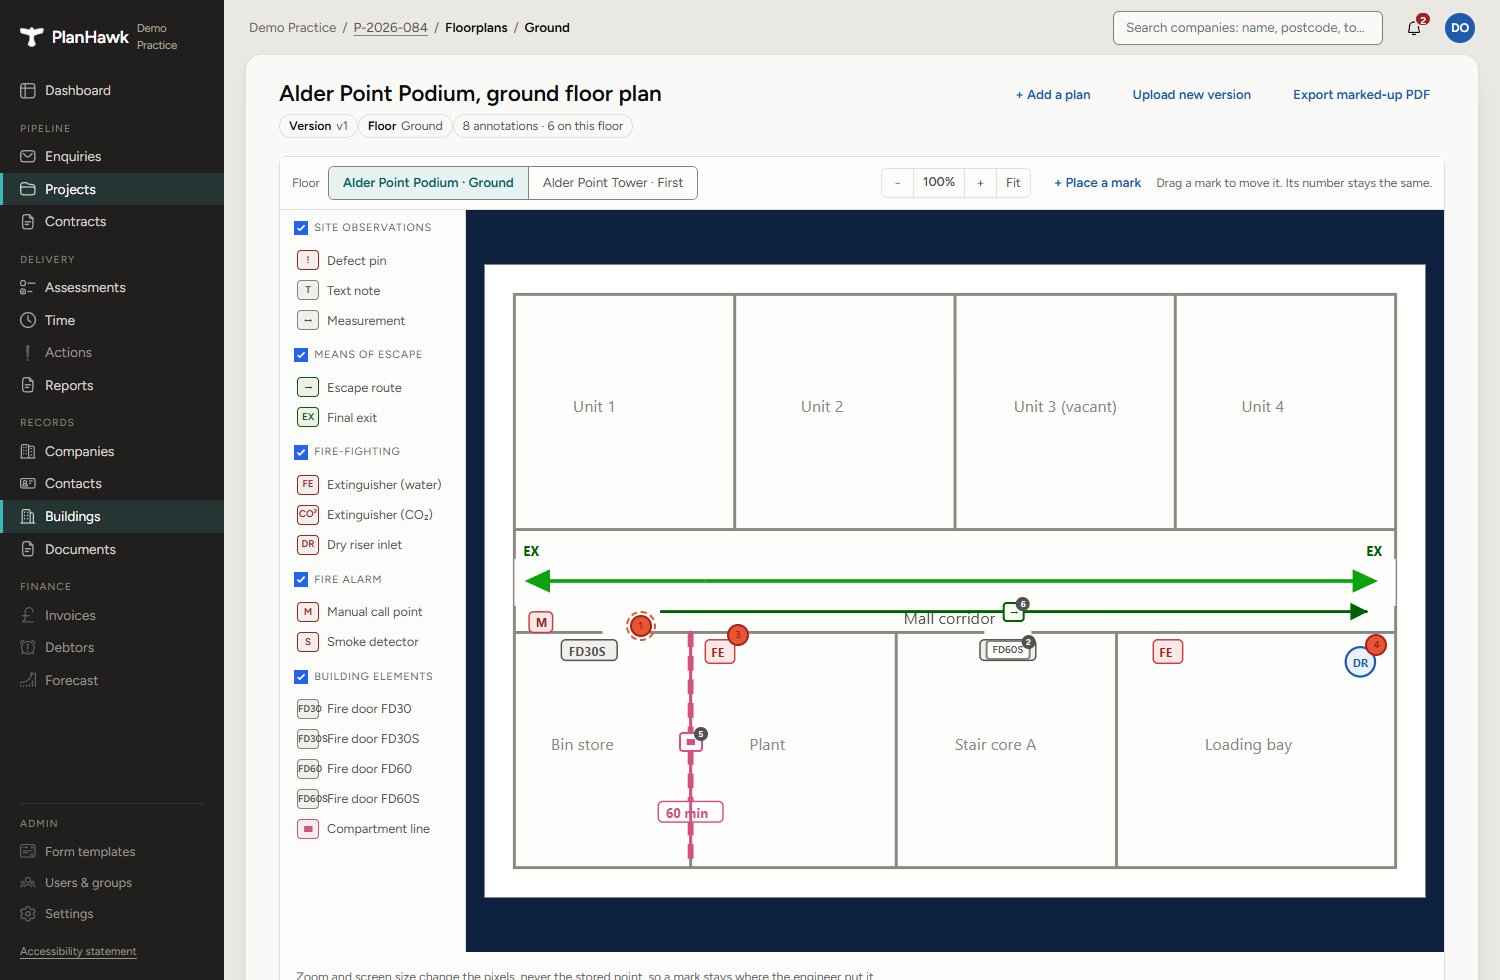Uncheck the Fire-Fighting layer checkbox

pos(301,452)
